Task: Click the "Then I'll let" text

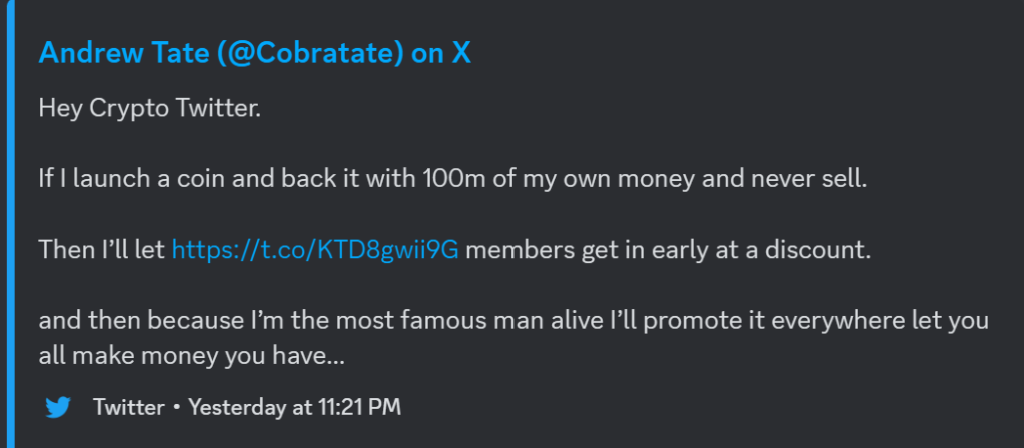Action: [102, 250]
